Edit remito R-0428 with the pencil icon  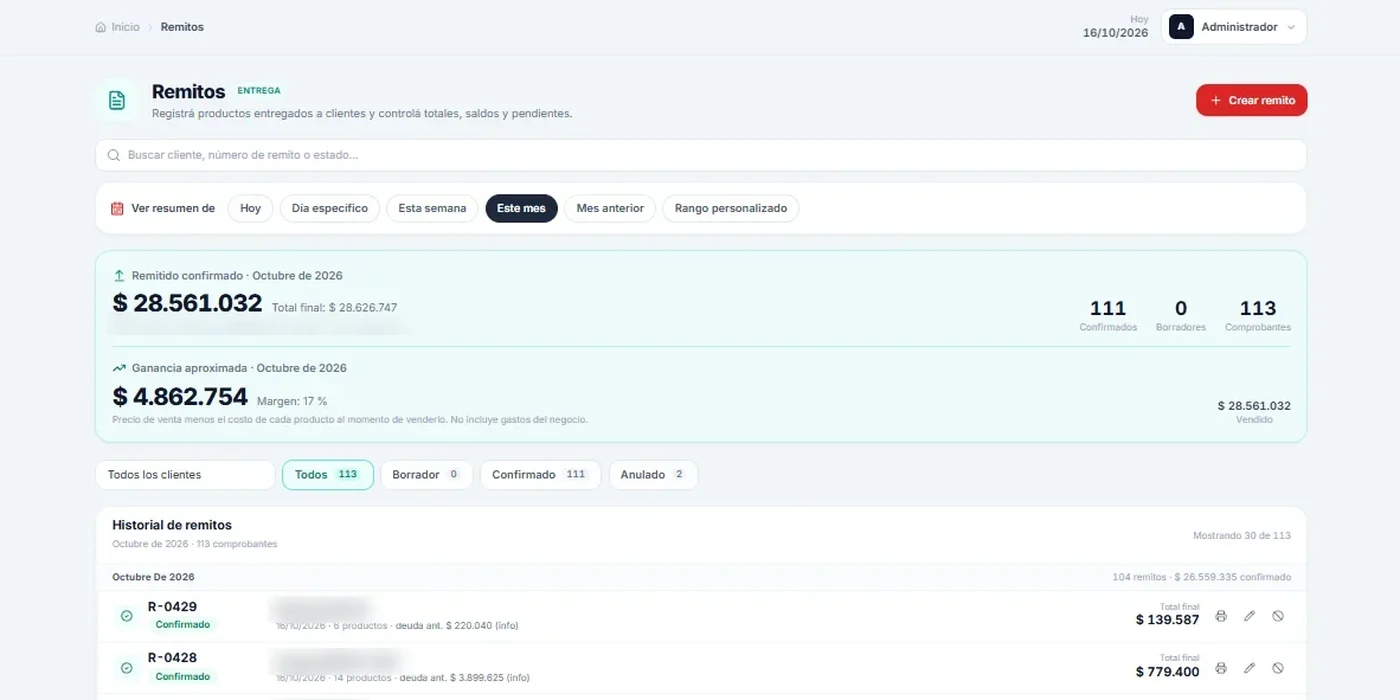(x=1249, y=668)
